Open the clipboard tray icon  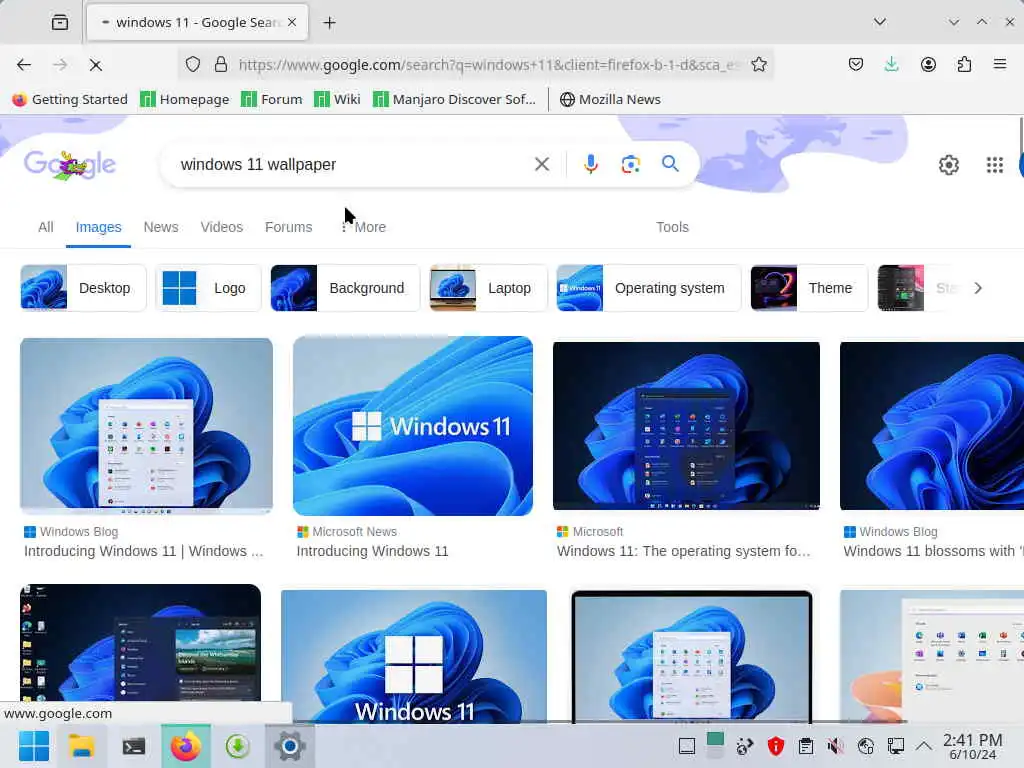click(806, 746)
